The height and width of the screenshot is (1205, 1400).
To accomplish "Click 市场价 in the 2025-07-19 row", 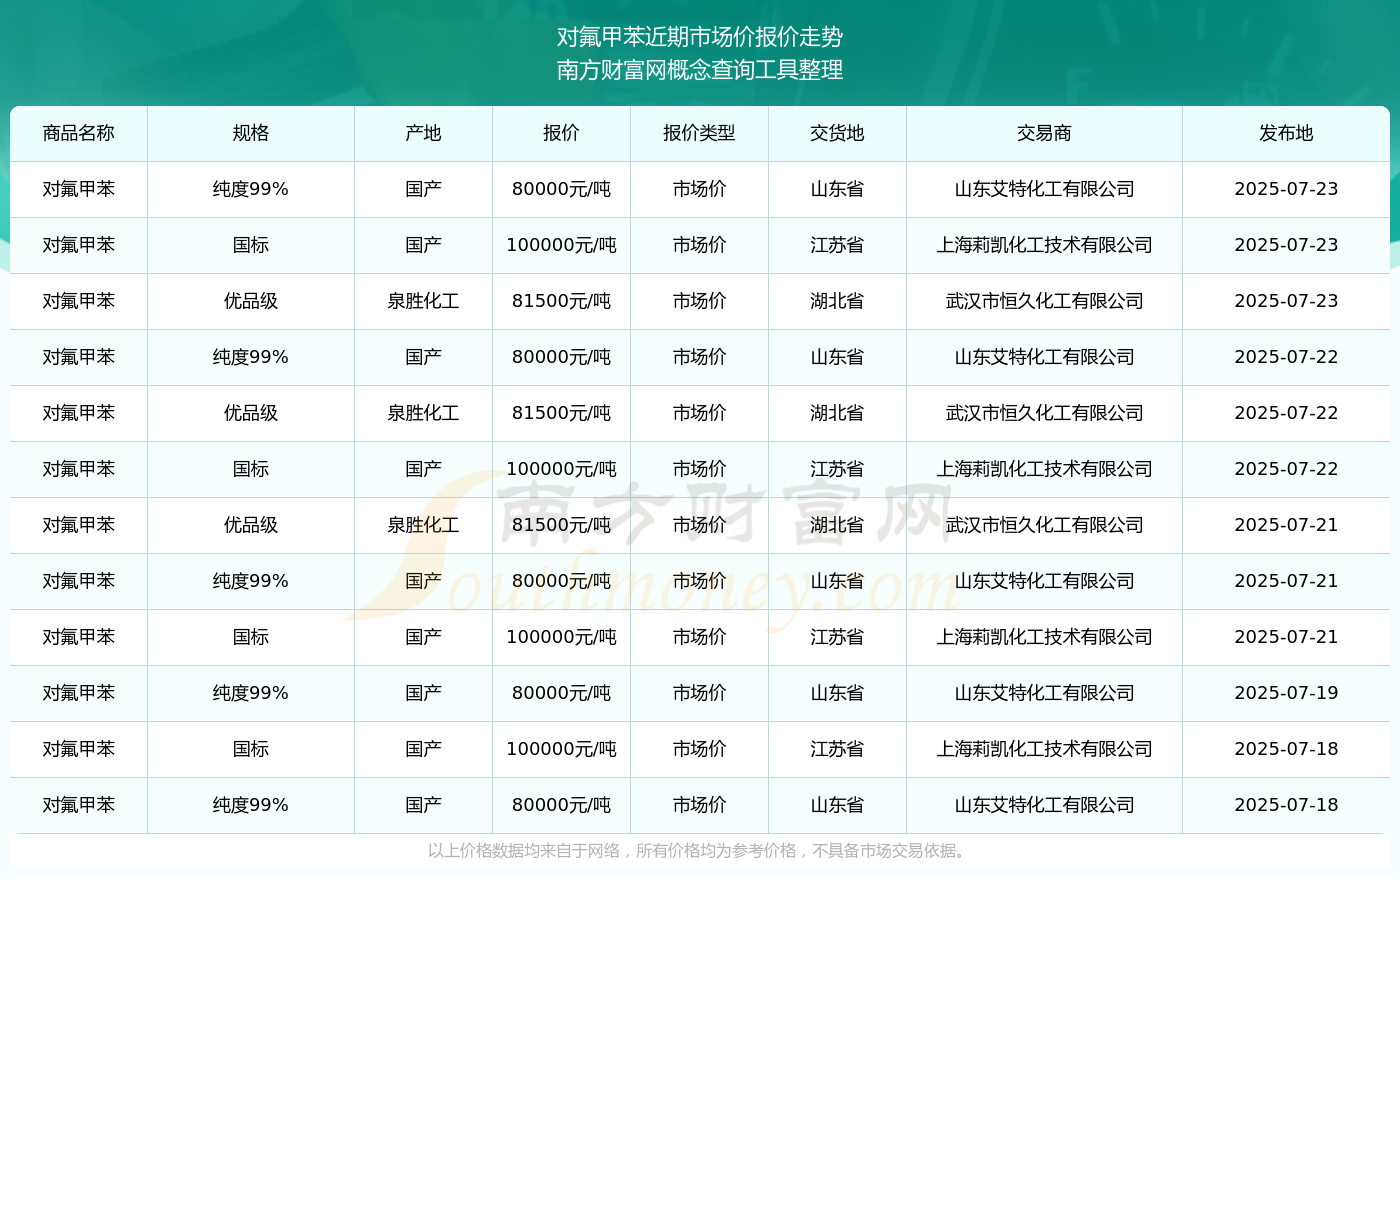I will pos(699,693).
